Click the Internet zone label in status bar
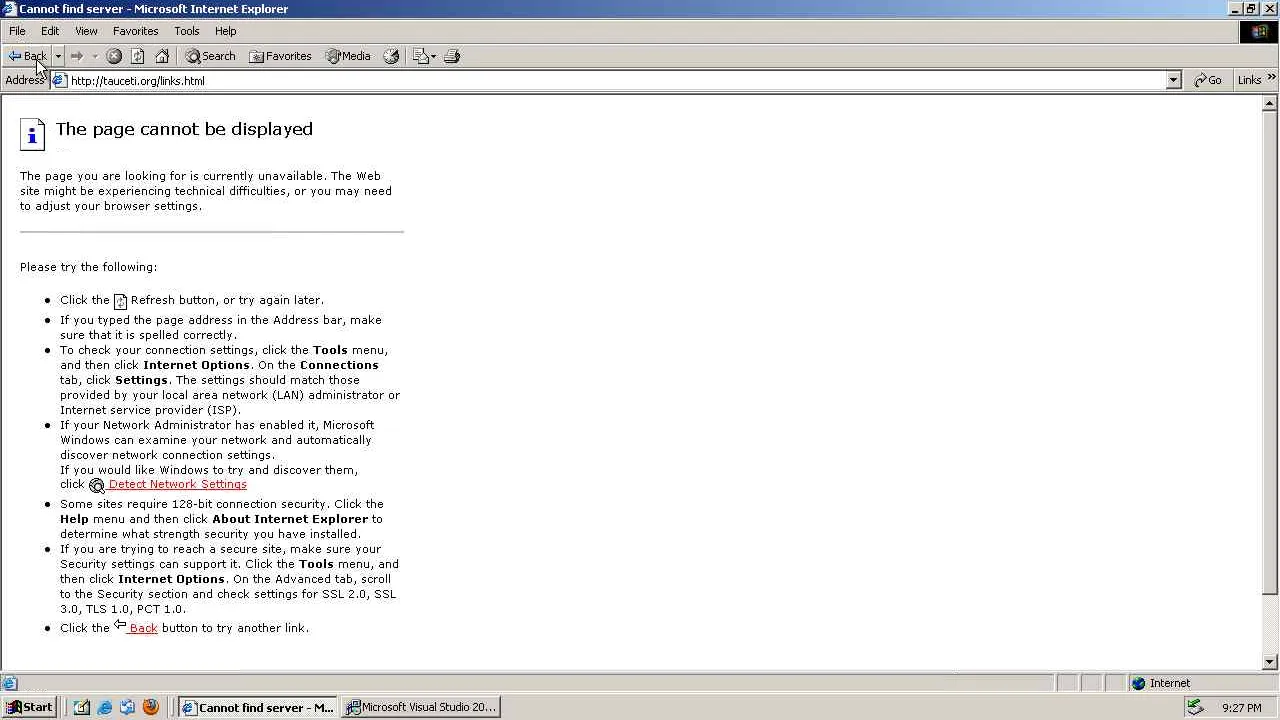This screenshot has width=1280, height=720. point(1170,683)
